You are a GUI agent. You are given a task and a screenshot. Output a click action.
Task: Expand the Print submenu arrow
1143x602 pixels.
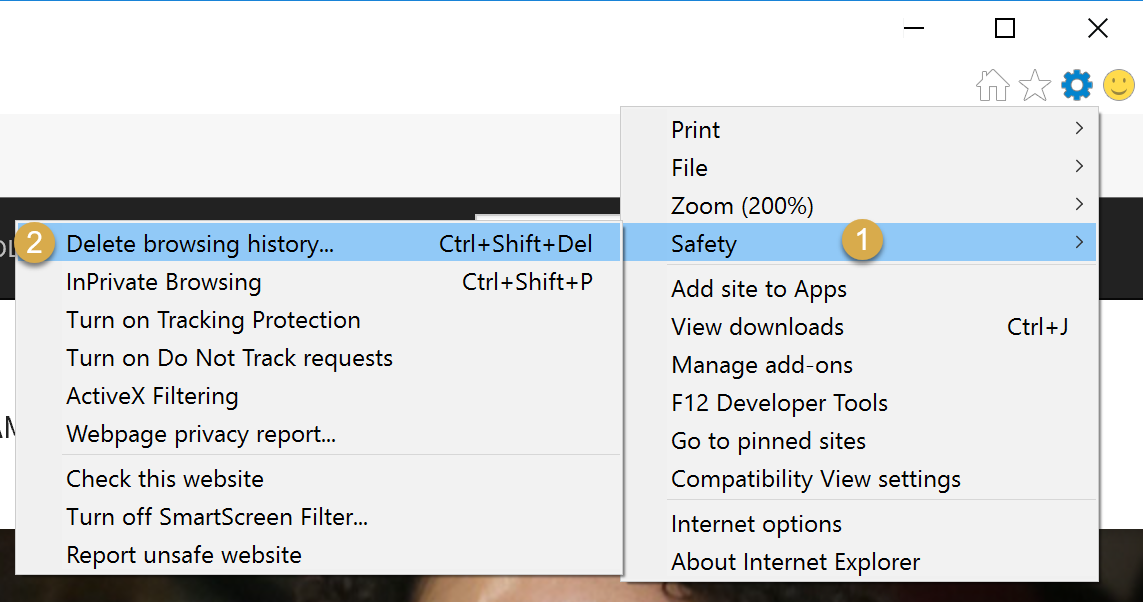[x=1079, y=128]
